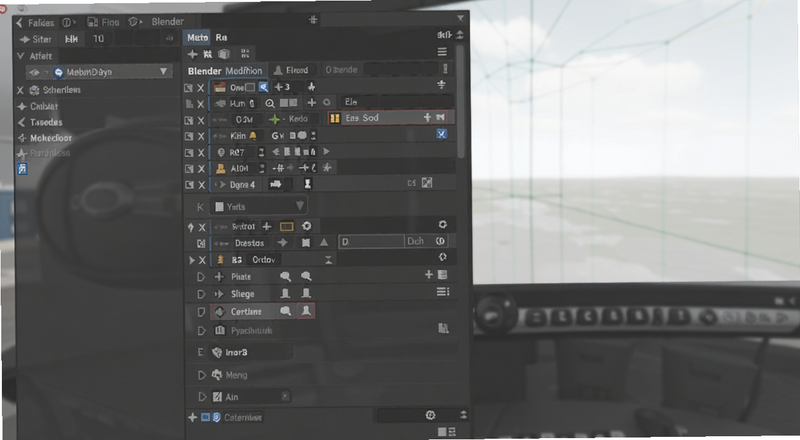
Task: Click the magnifier icon in Hum row
Action: (270, 104)
